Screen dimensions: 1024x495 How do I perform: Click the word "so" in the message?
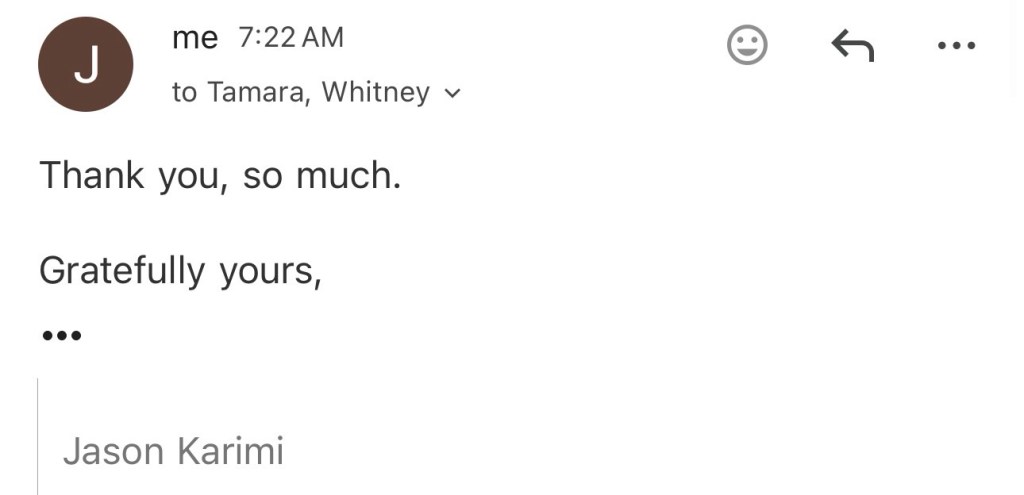260,177
